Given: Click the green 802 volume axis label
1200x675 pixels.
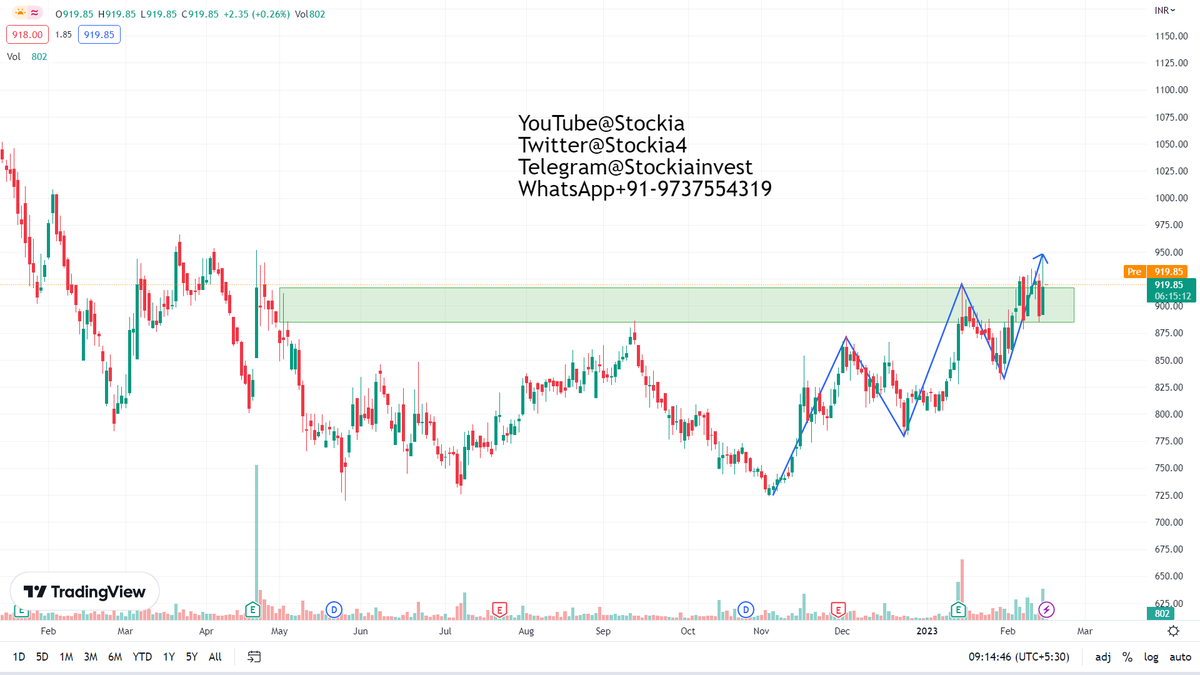Looking at the screenshot, I should pyautogui.click(x=1163, y=613).
